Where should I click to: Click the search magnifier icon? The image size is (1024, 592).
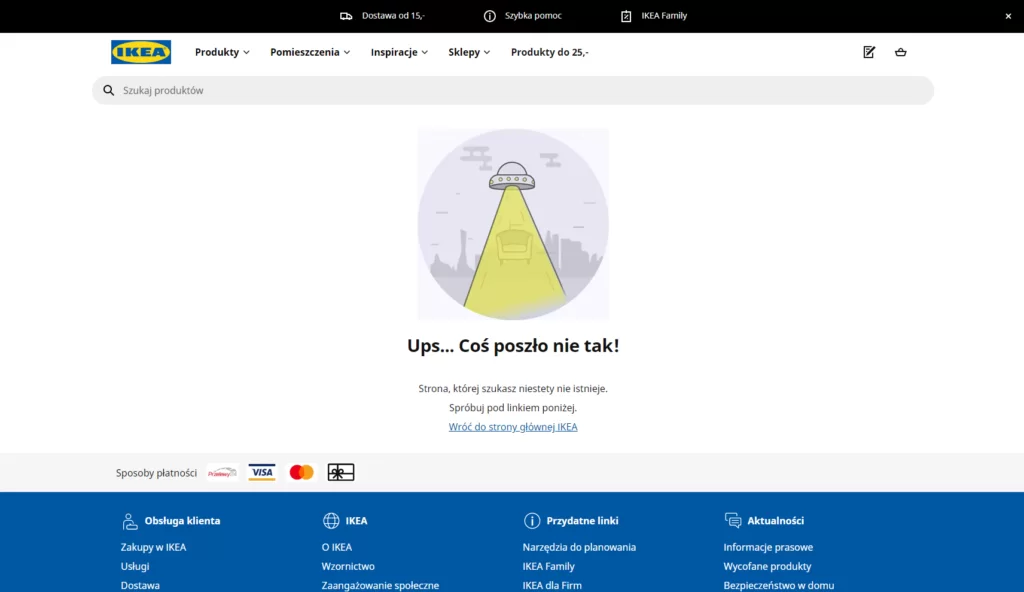click(108, 90)
